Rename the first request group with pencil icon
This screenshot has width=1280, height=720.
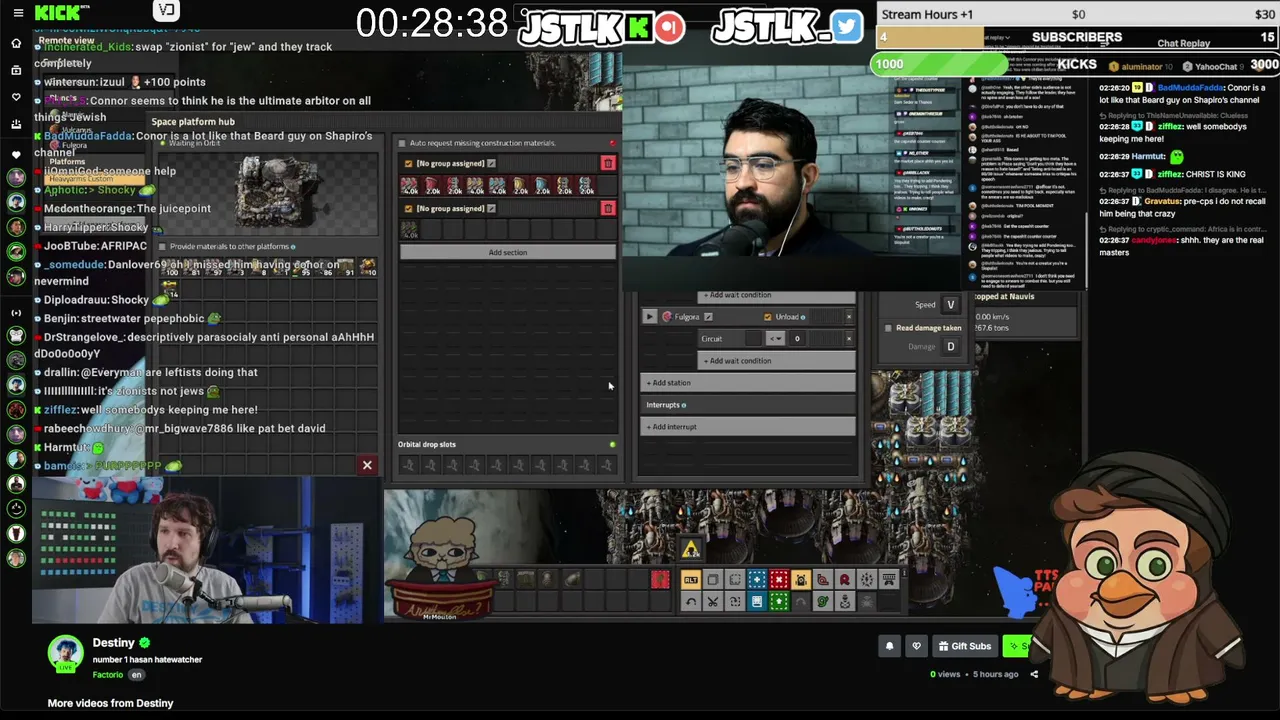point(491,163)
